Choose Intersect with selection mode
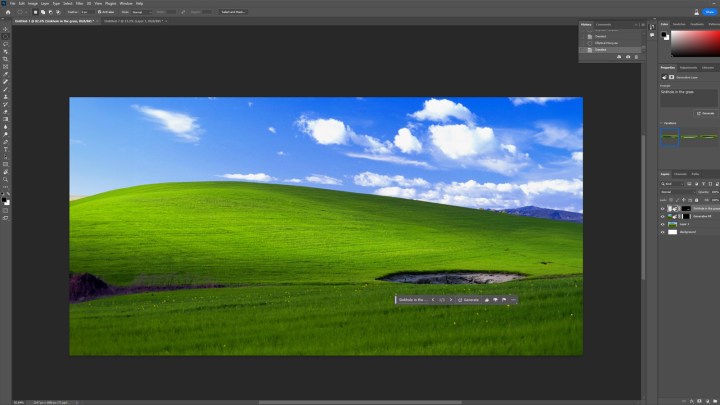720x405 pixels. pos(58,12)
